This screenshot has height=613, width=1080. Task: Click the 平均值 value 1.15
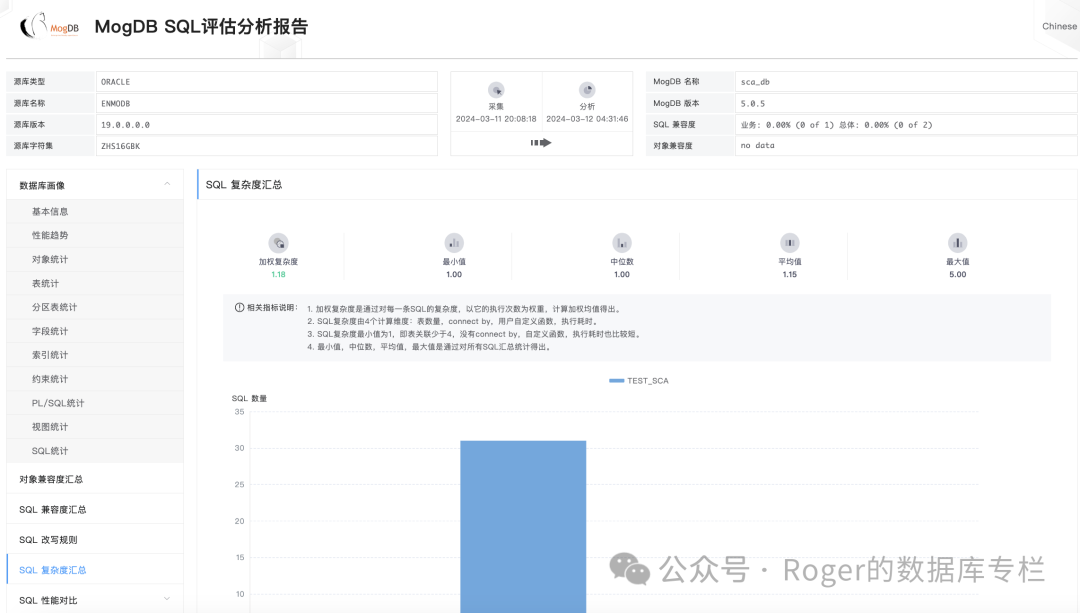point(789,274)
